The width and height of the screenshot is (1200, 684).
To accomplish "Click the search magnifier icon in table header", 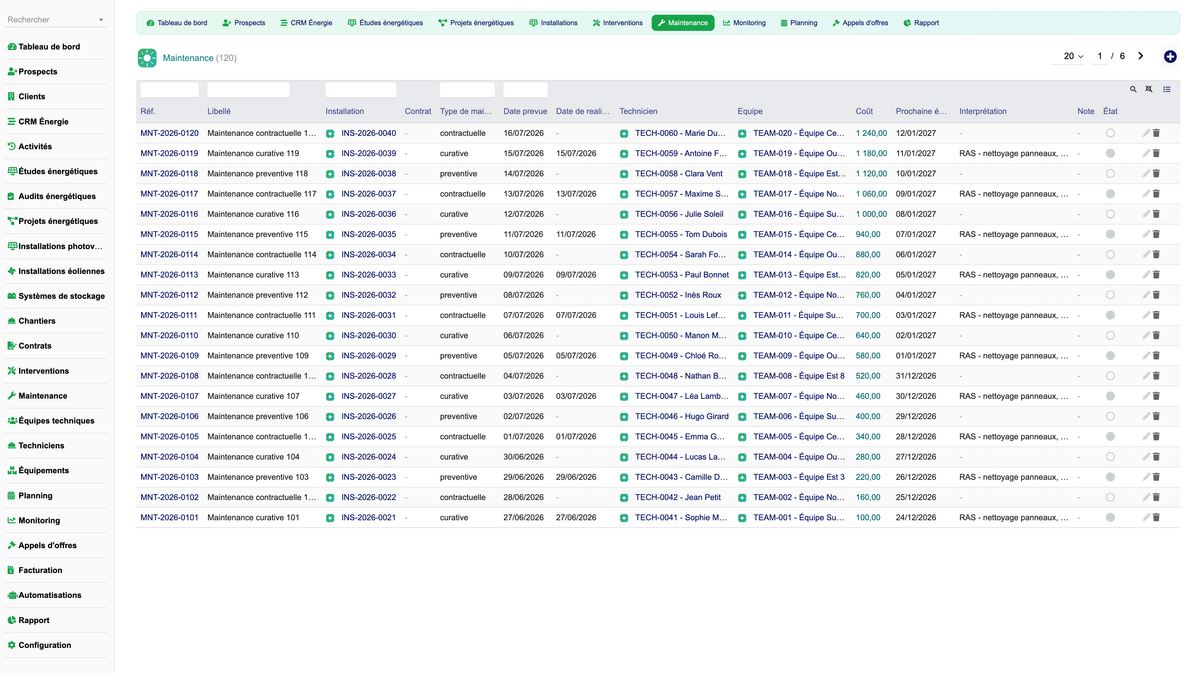I will [x=1133, y=90].
